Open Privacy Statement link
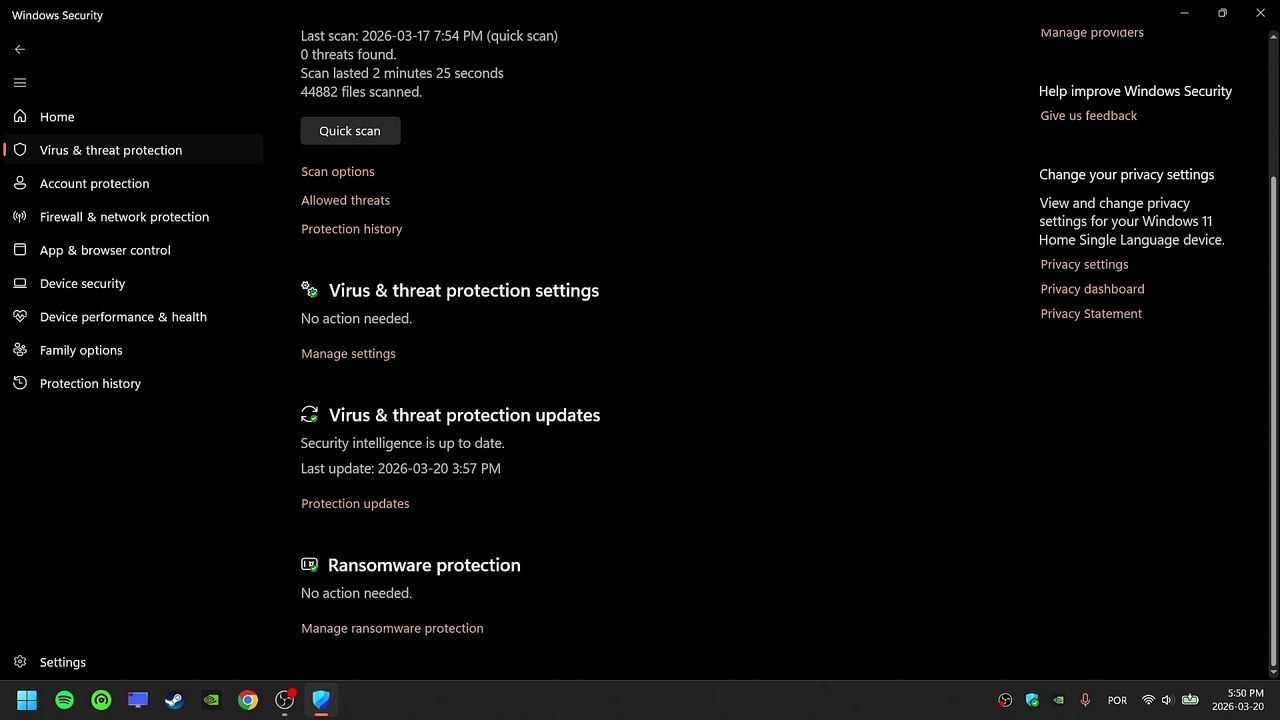This screenshot has width=1280, height=720. pos(1091,314)
